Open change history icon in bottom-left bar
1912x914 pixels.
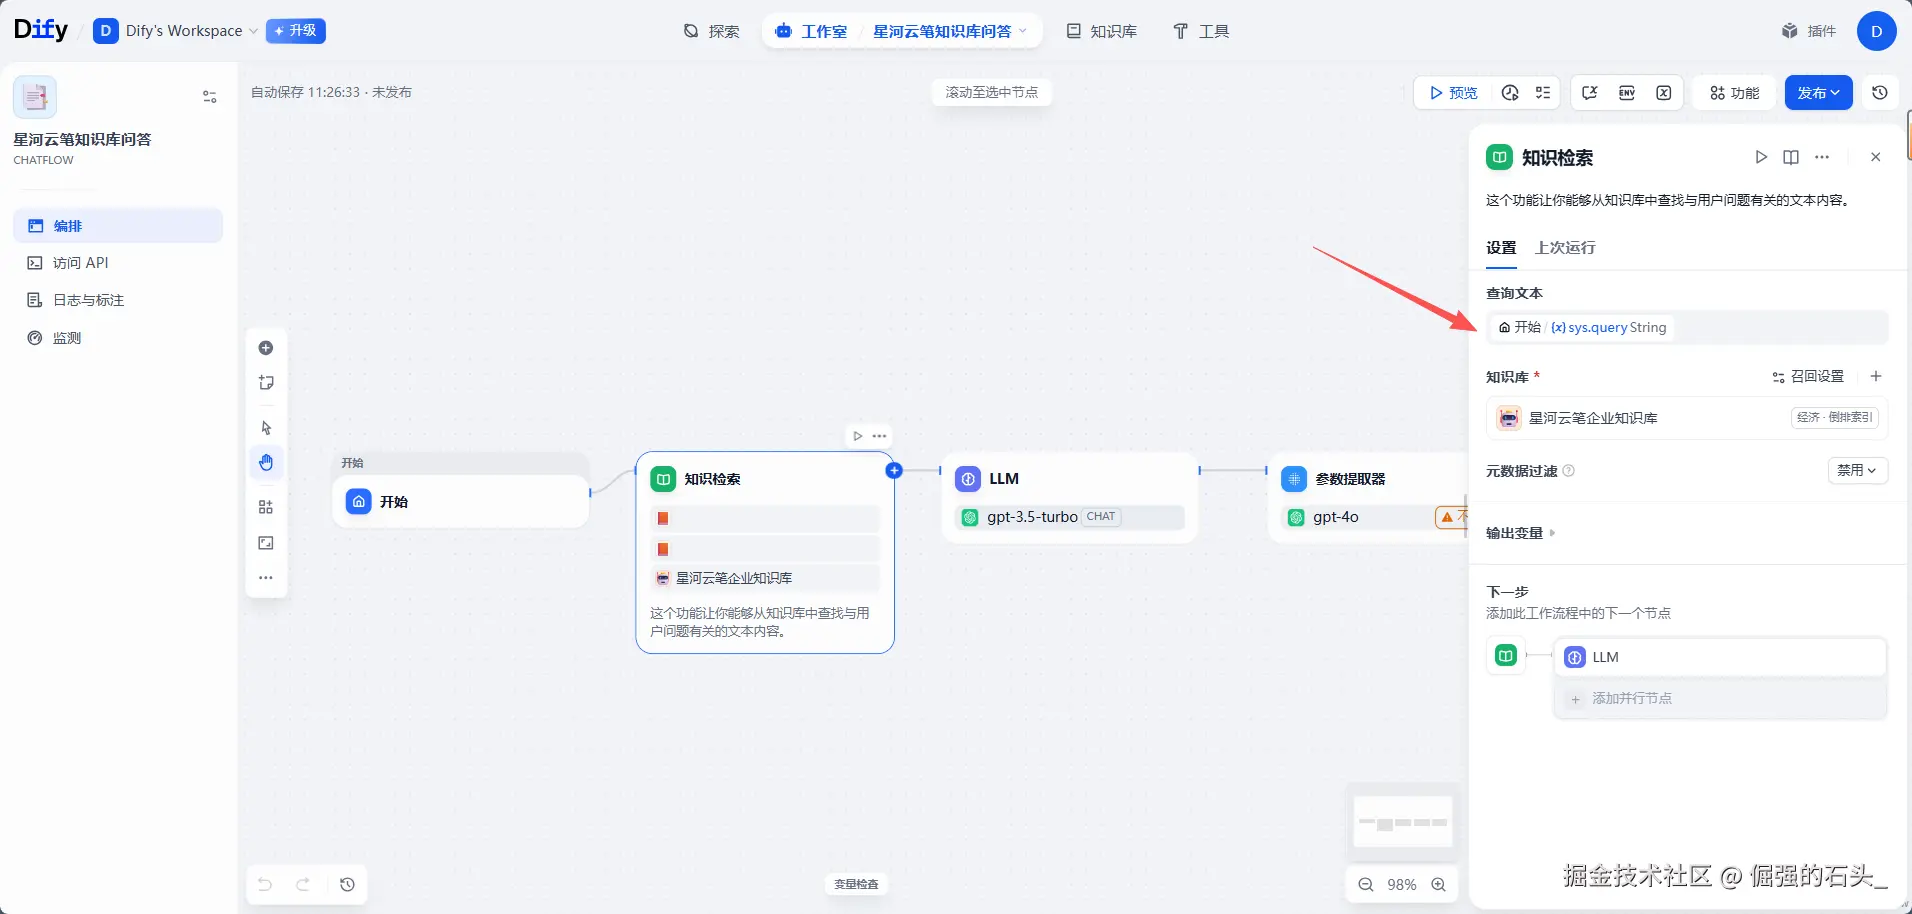point(347,884)
